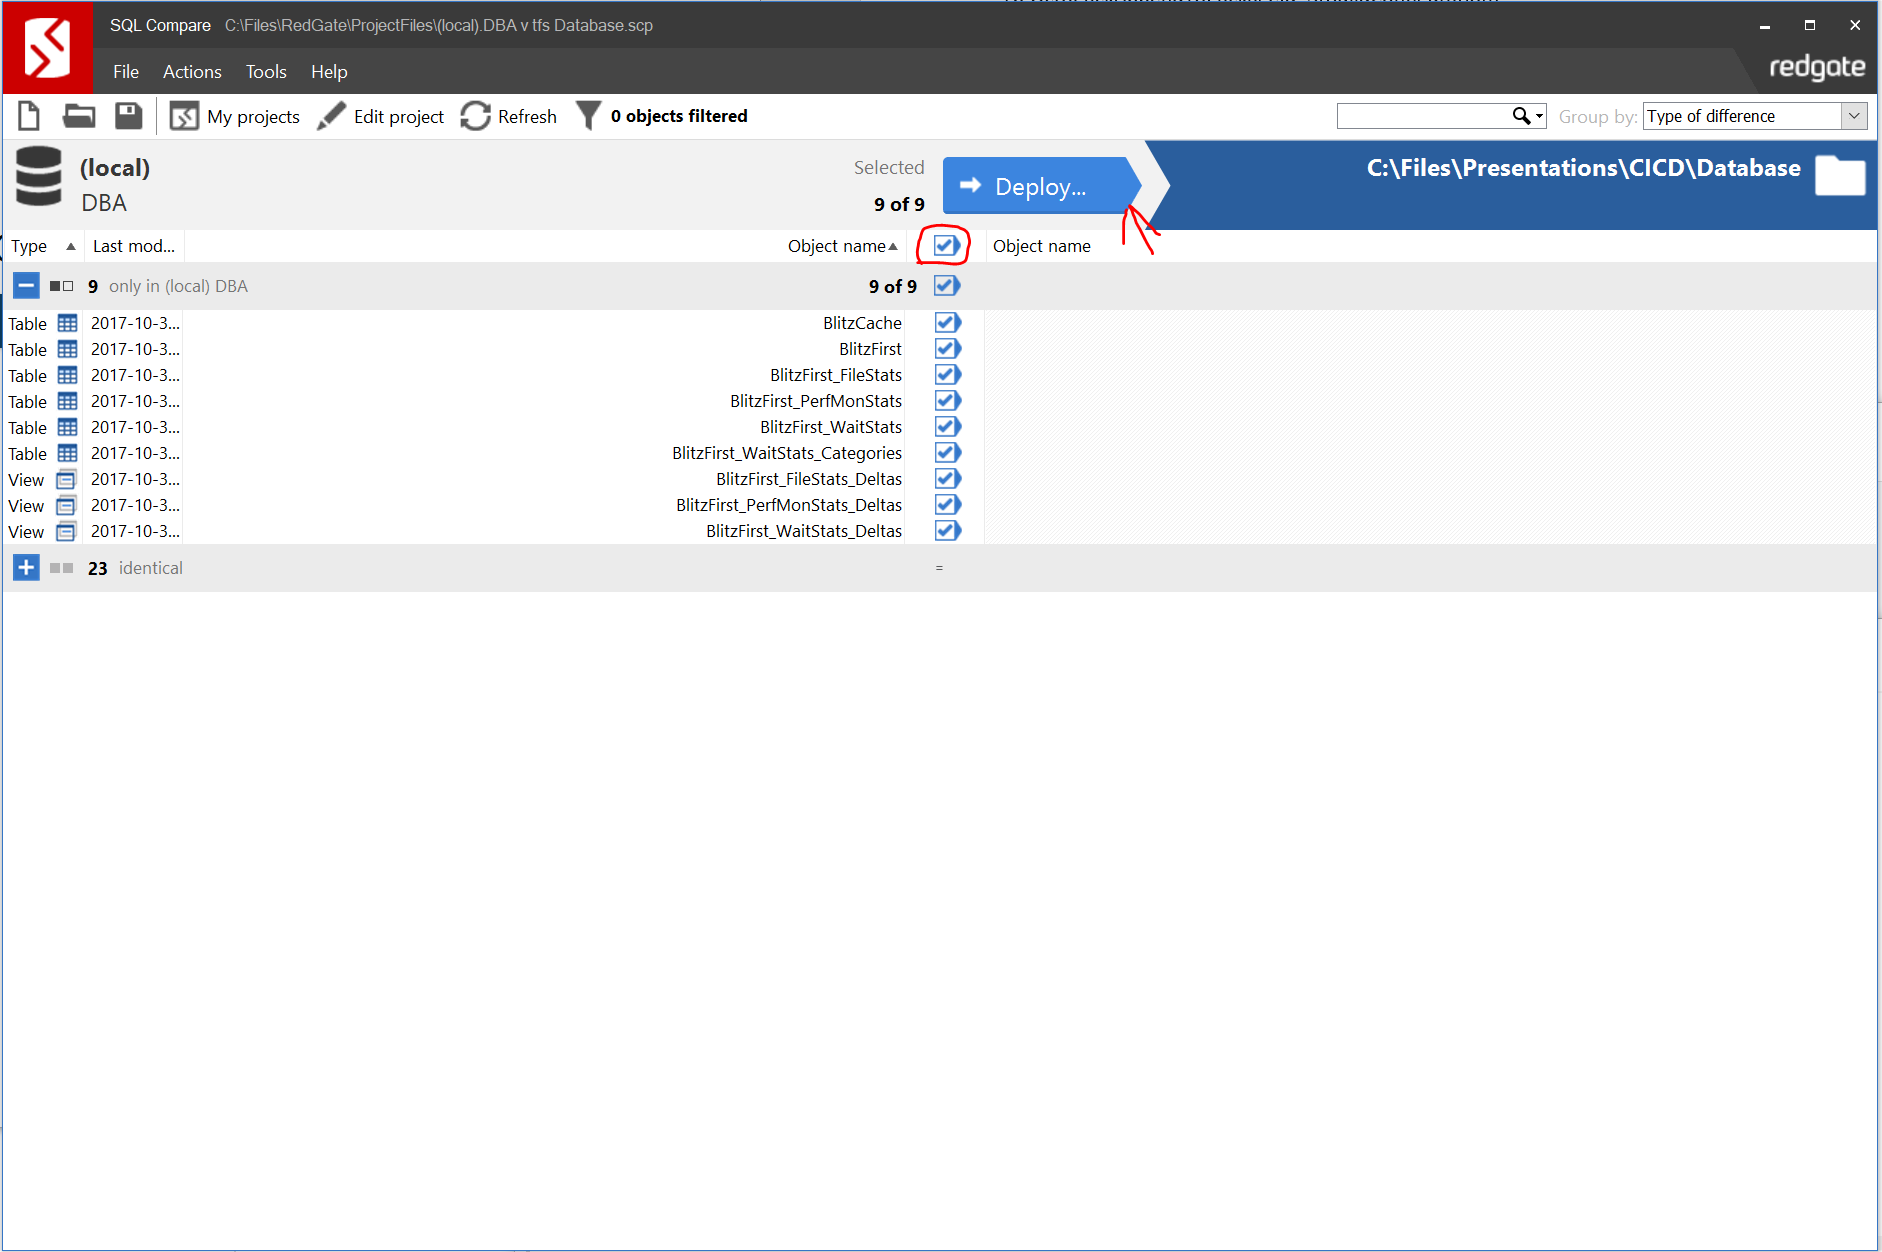Click the redgate logo
1882x1252 pixels.
tap(1817, 68)
